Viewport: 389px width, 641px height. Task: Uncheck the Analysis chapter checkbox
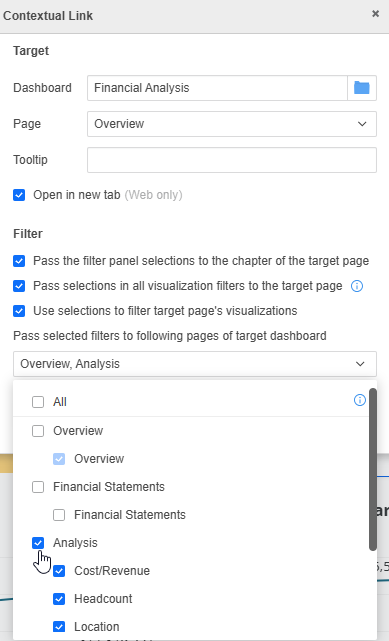click(38, 543)
